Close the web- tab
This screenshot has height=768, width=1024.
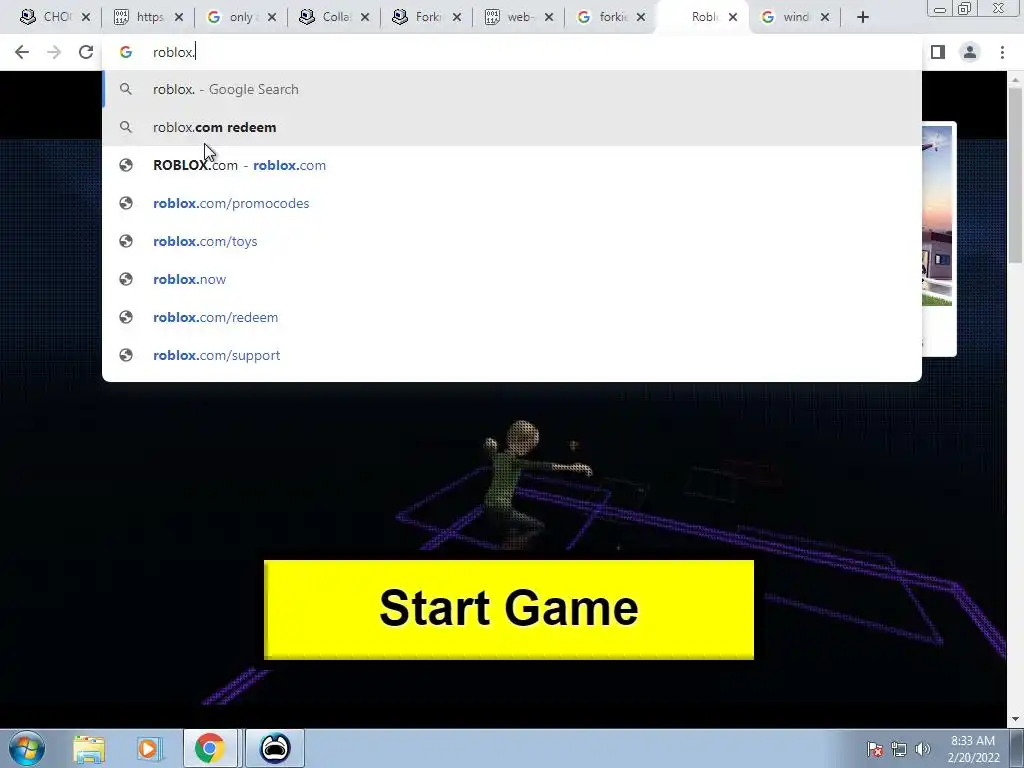[549, 17]
